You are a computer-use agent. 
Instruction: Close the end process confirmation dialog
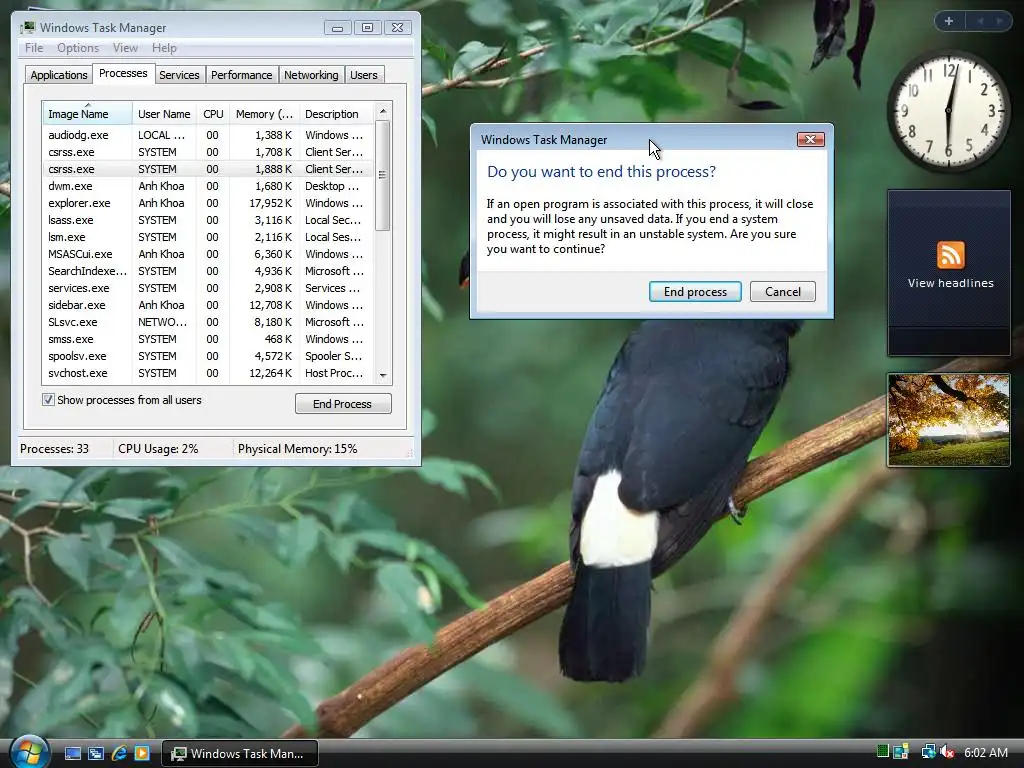[810, 139]
